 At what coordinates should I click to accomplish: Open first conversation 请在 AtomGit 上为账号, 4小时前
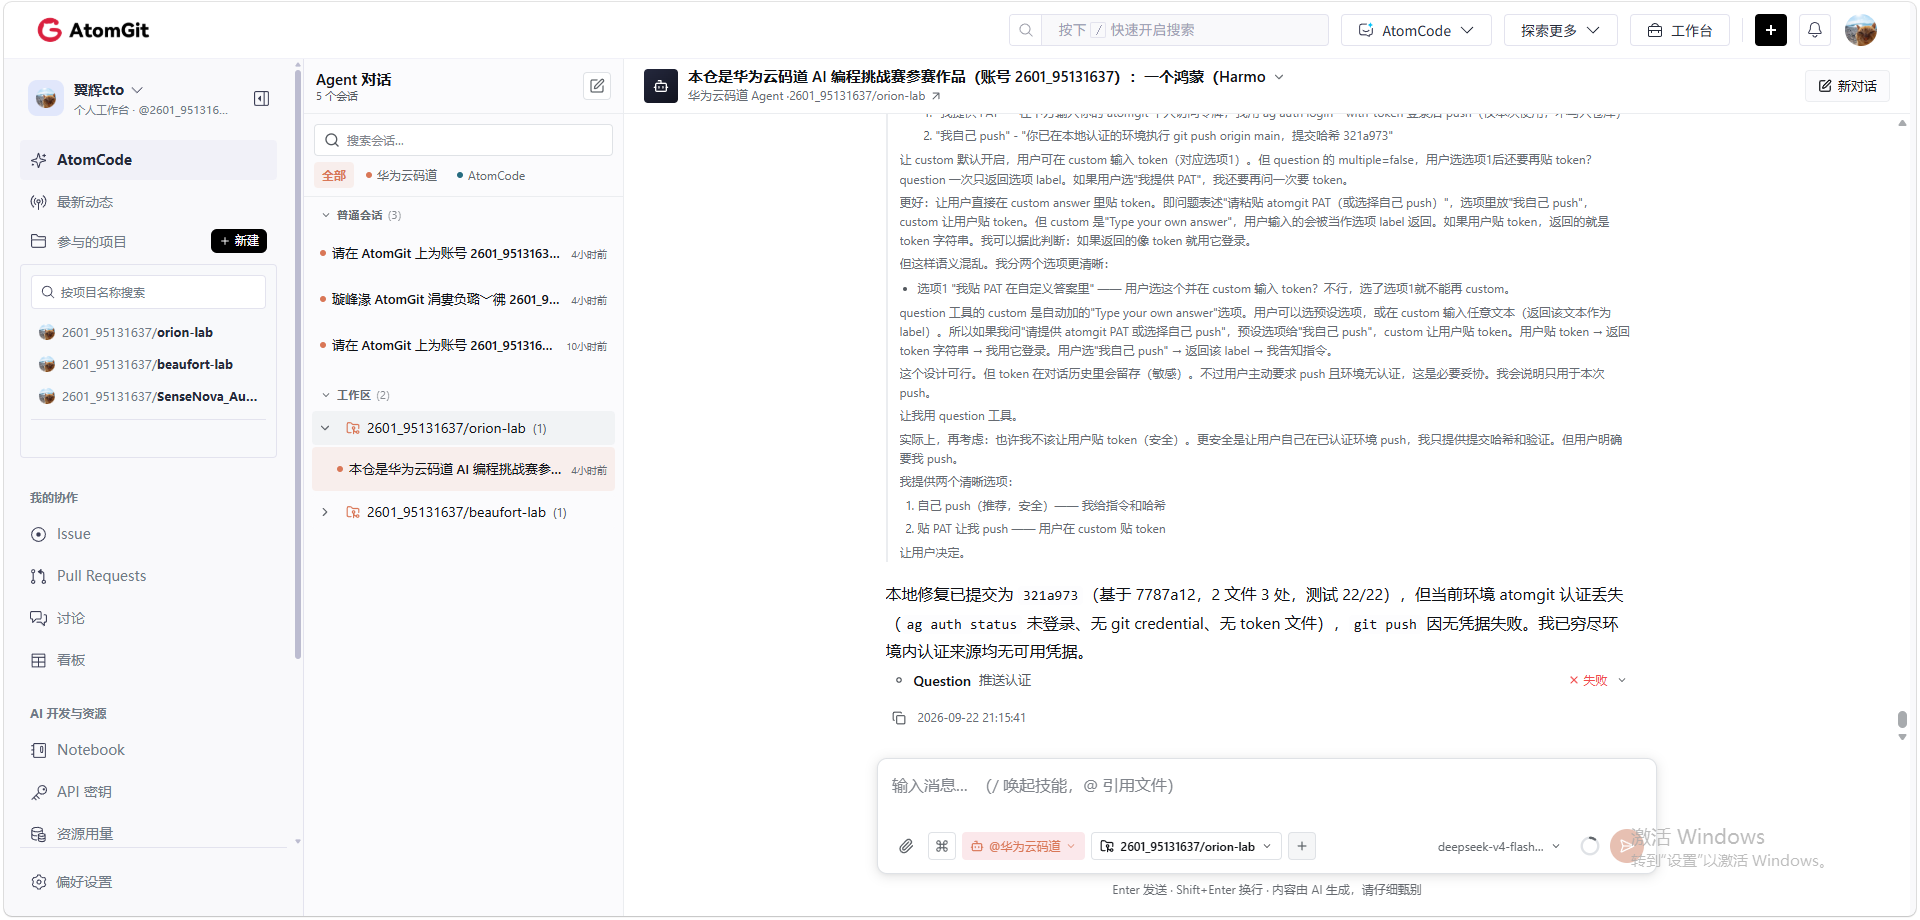coord(463,254)
